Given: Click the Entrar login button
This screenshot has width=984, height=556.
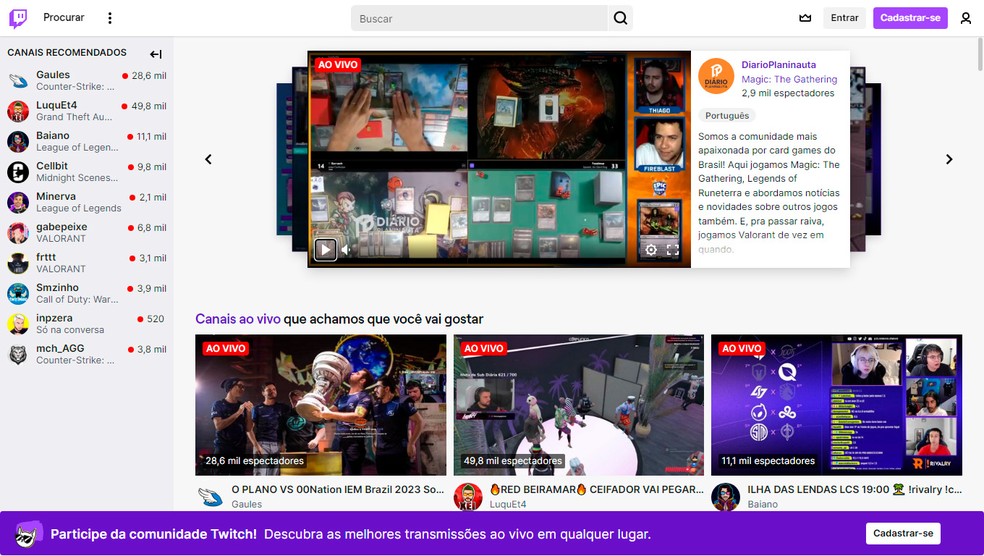Looking at the screenshot, I should click(844, 18).
